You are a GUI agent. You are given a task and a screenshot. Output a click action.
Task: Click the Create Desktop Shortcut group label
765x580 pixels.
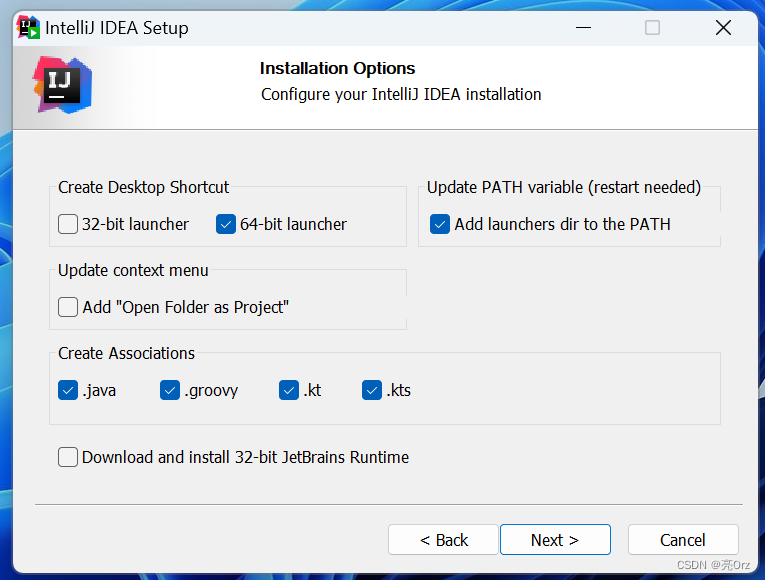(143, 187)
